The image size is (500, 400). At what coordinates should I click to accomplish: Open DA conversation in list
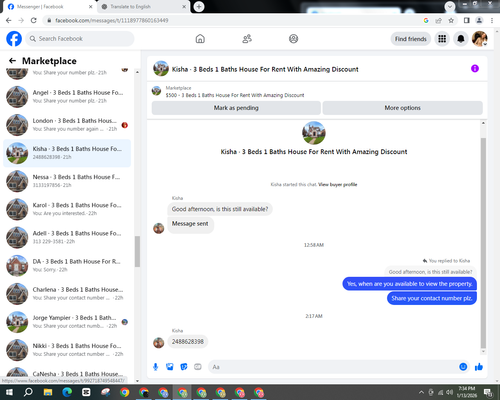[x=67, y=266]
